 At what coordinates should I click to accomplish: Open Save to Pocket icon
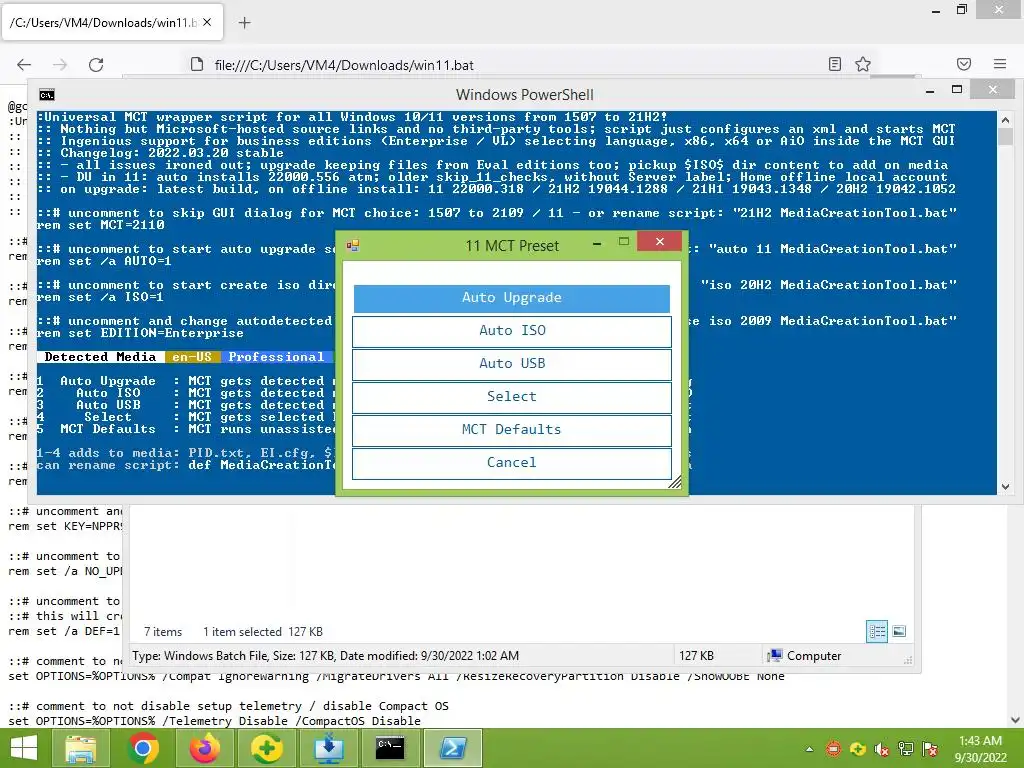pos(964,64)
